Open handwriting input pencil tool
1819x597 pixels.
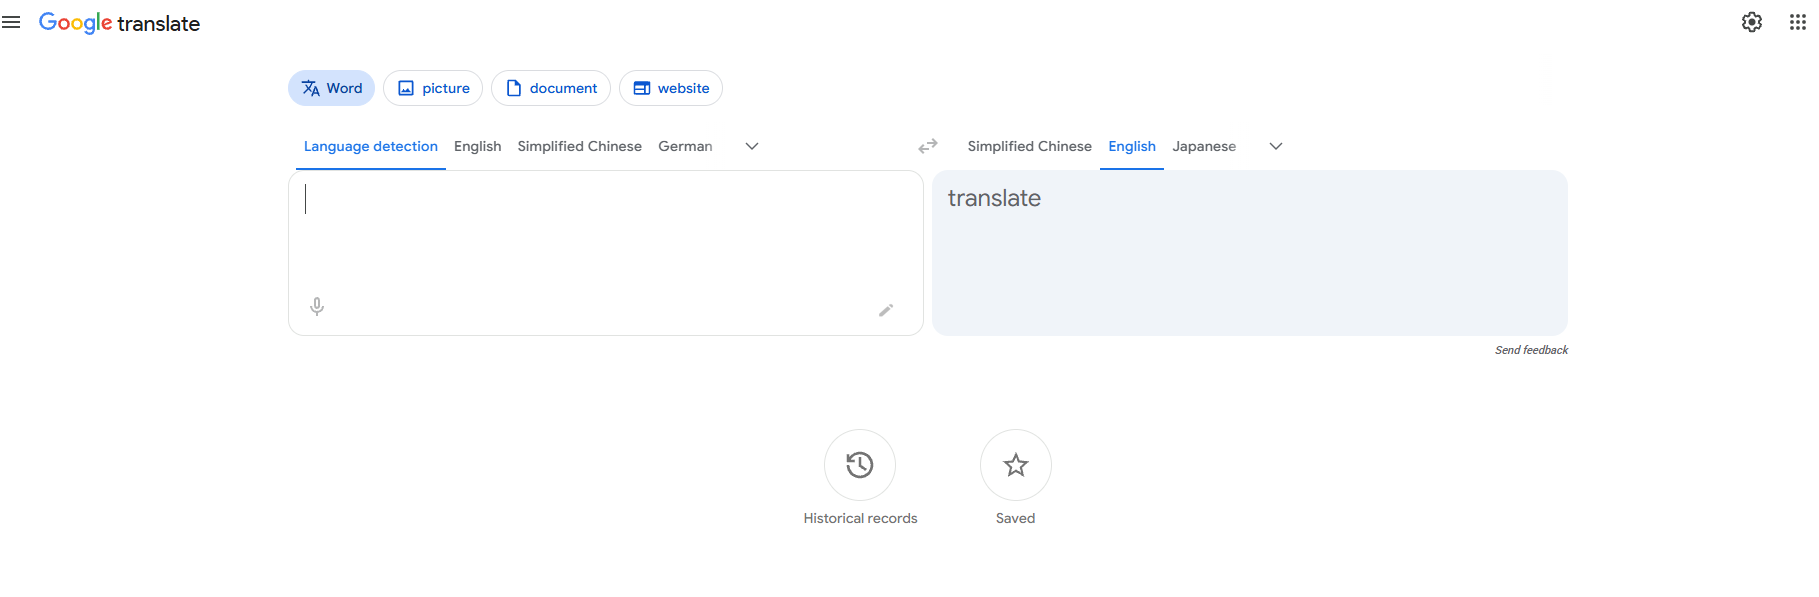tap(886, 310)
